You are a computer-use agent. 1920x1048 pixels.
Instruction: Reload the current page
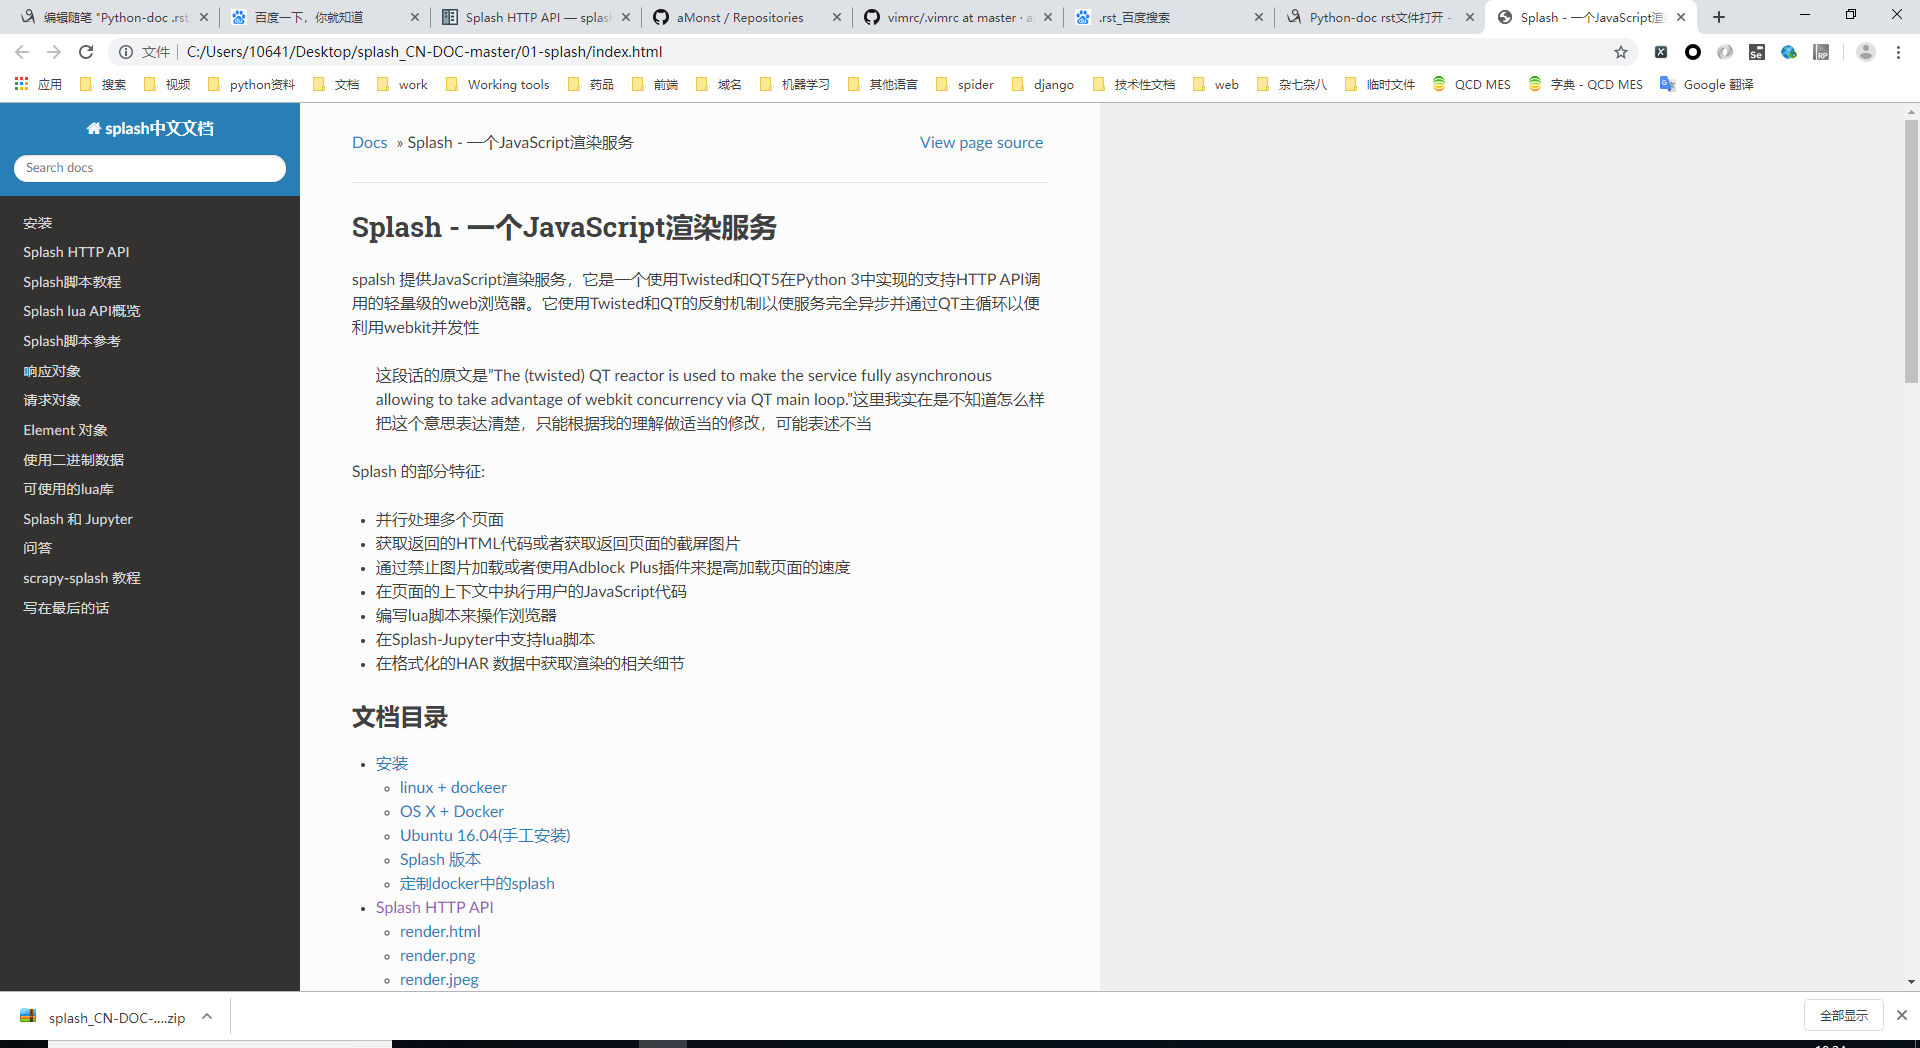85,52
